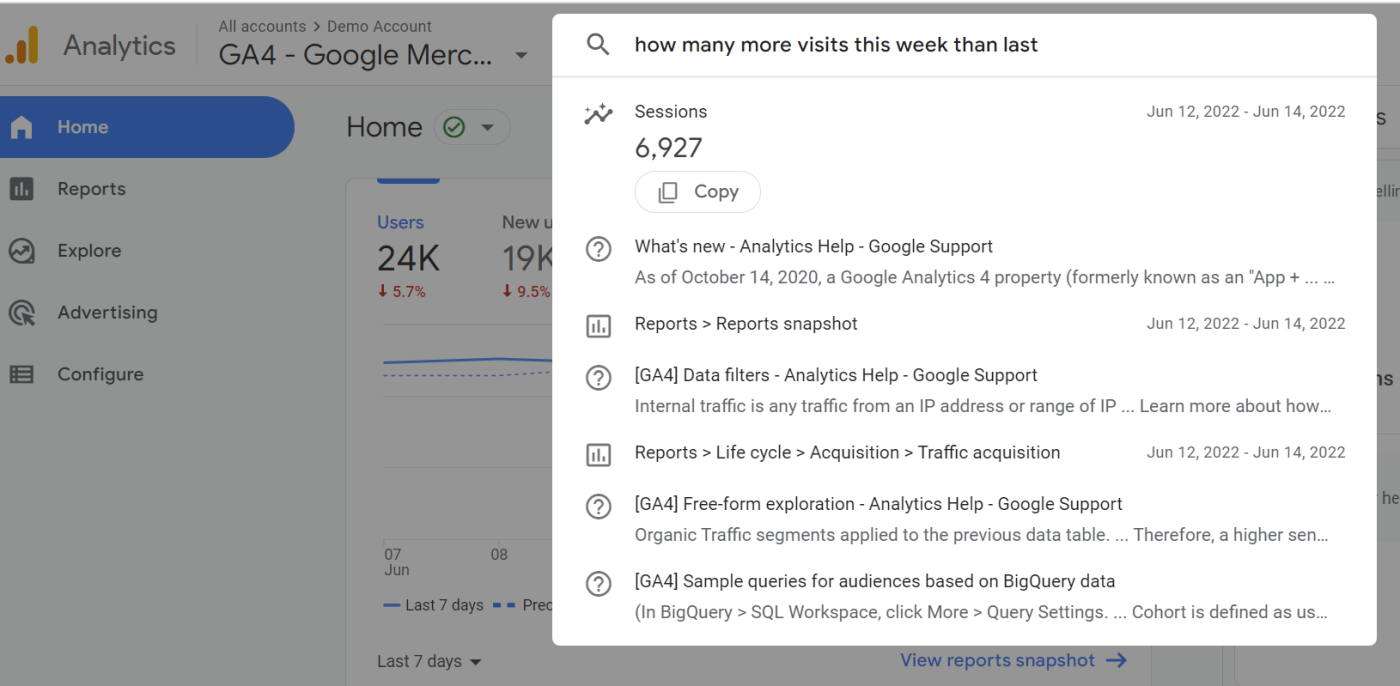Click help icon beside Free-form exploration result

(x=598, y=506)
